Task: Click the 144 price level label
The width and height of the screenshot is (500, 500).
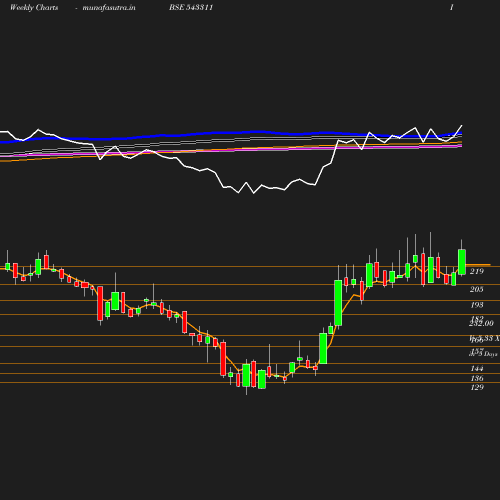Action: [477, 368]
